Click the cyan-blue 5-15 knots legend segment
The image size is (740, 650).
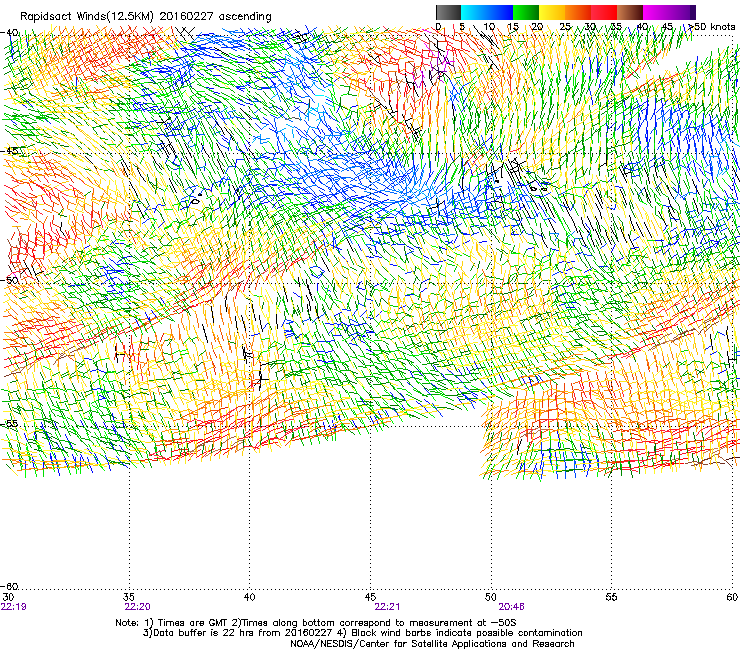click(x=487, y=12)
